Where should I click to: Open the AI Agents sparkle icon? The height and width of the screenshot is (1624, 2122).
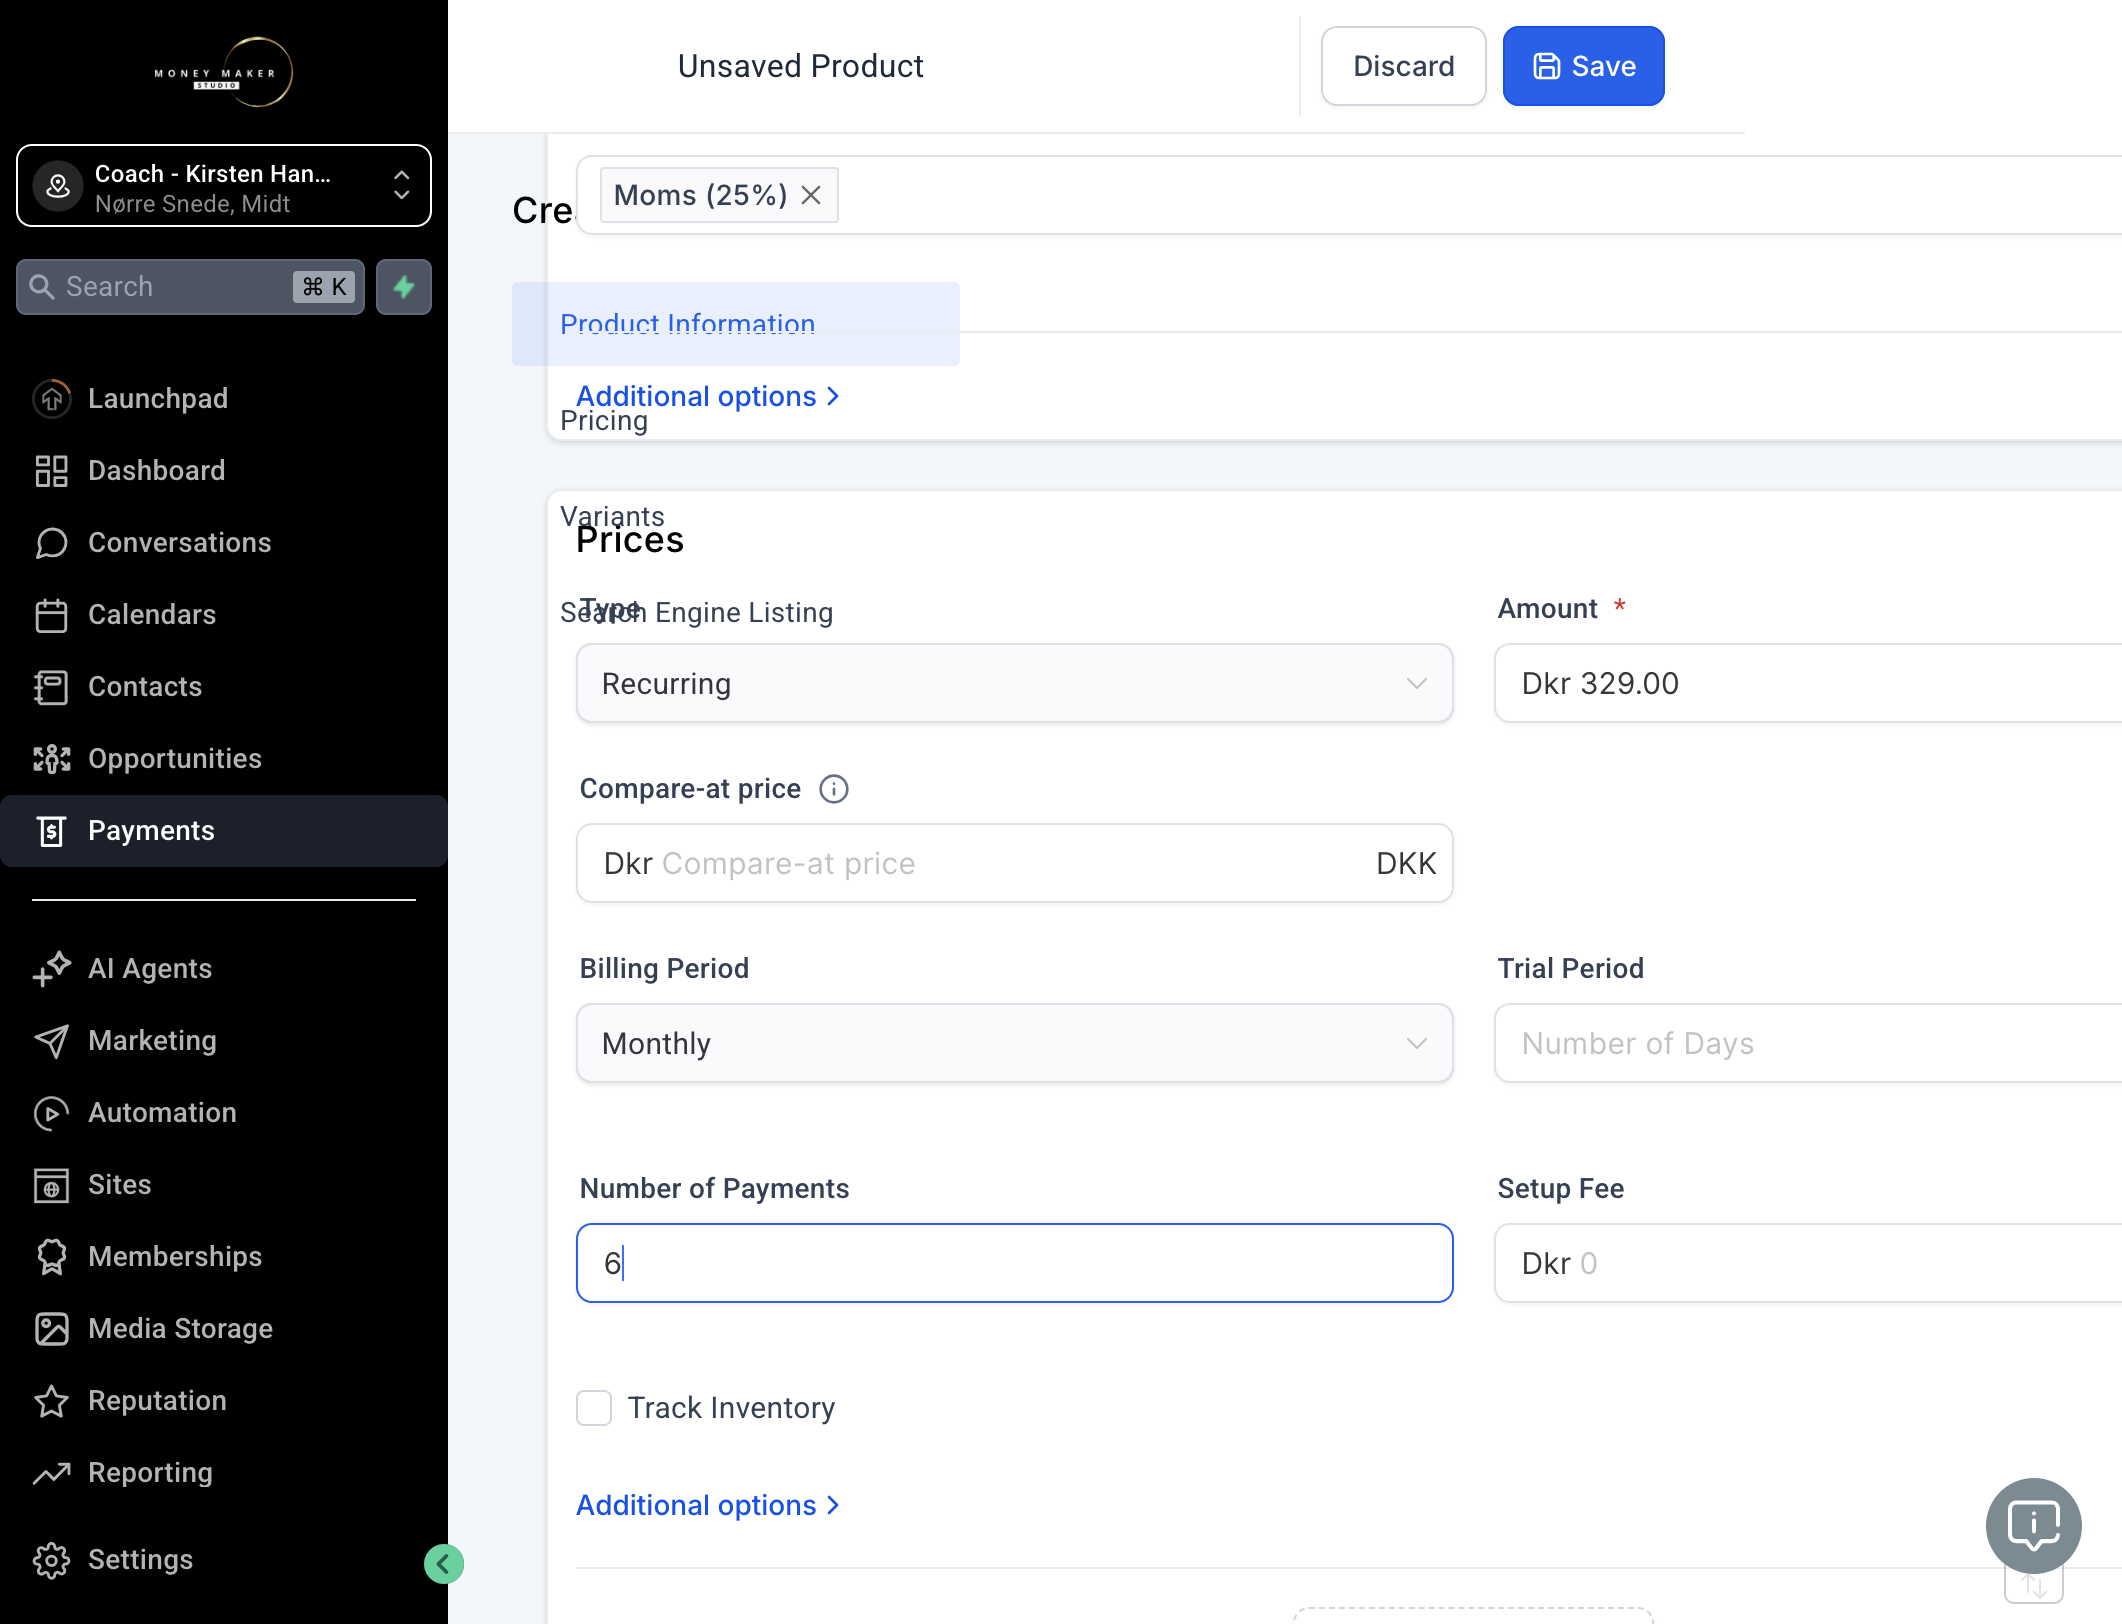51,968
